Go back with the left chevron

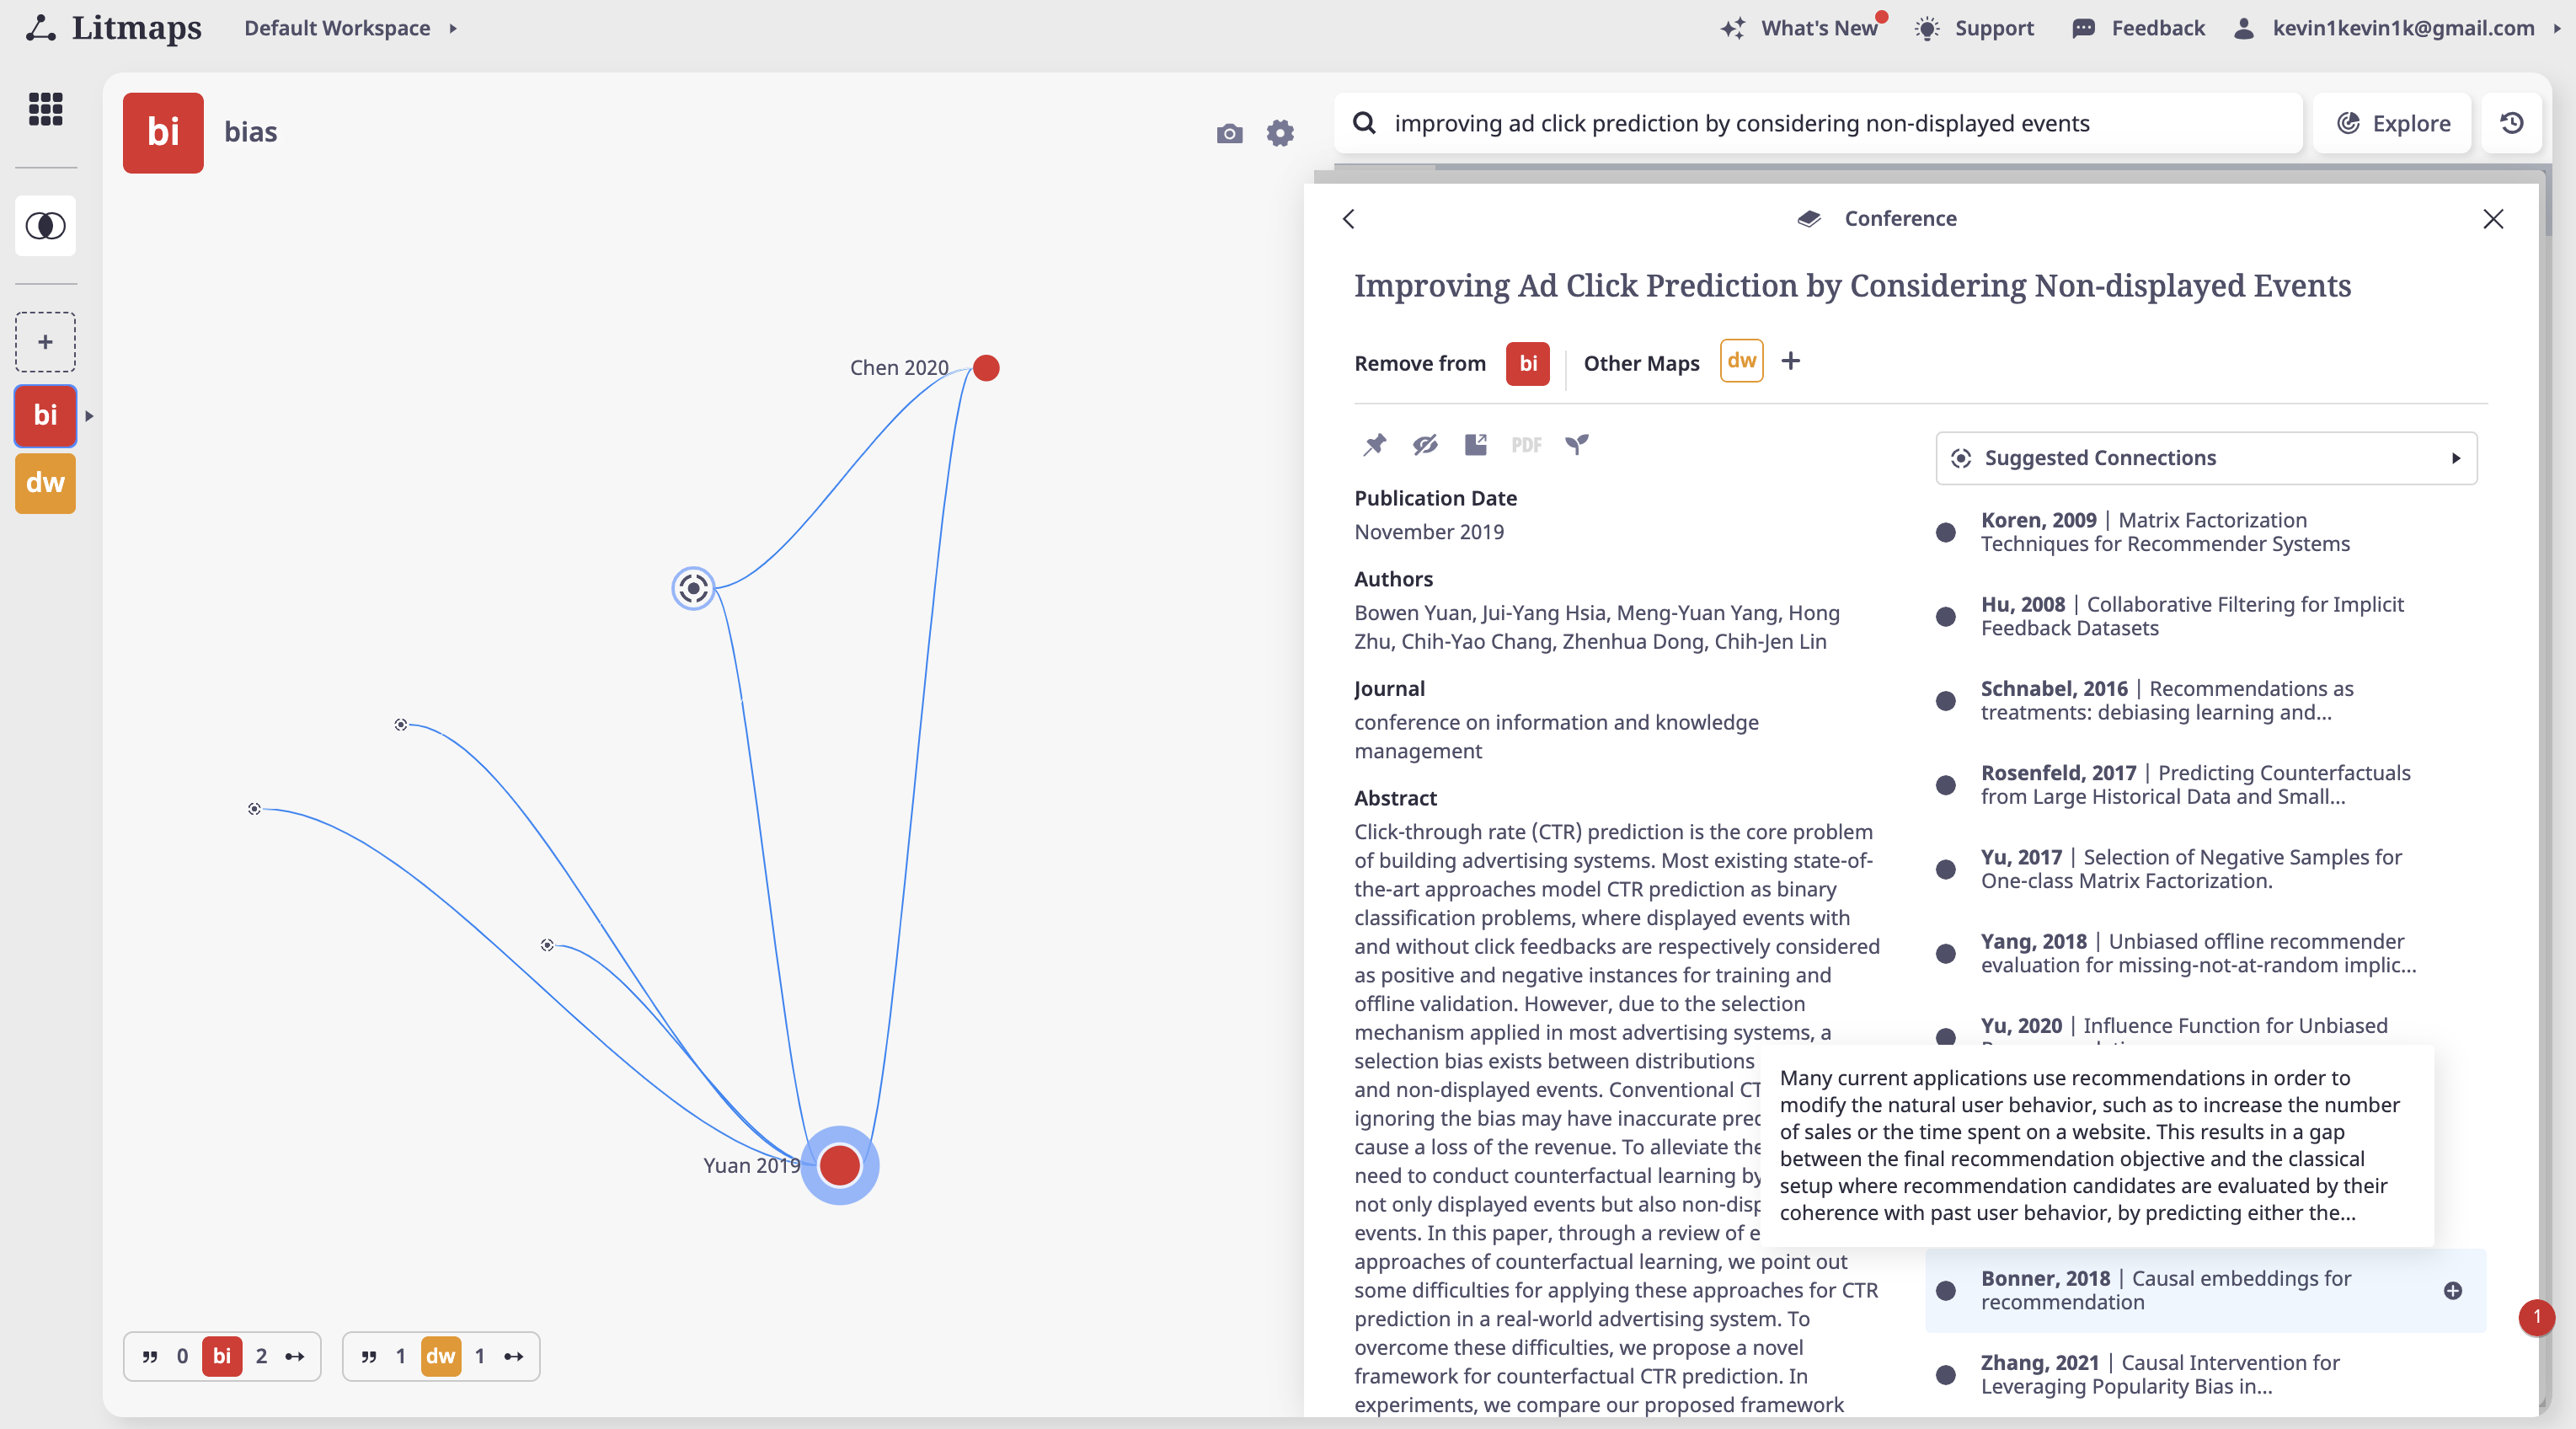click(1349, 219)
